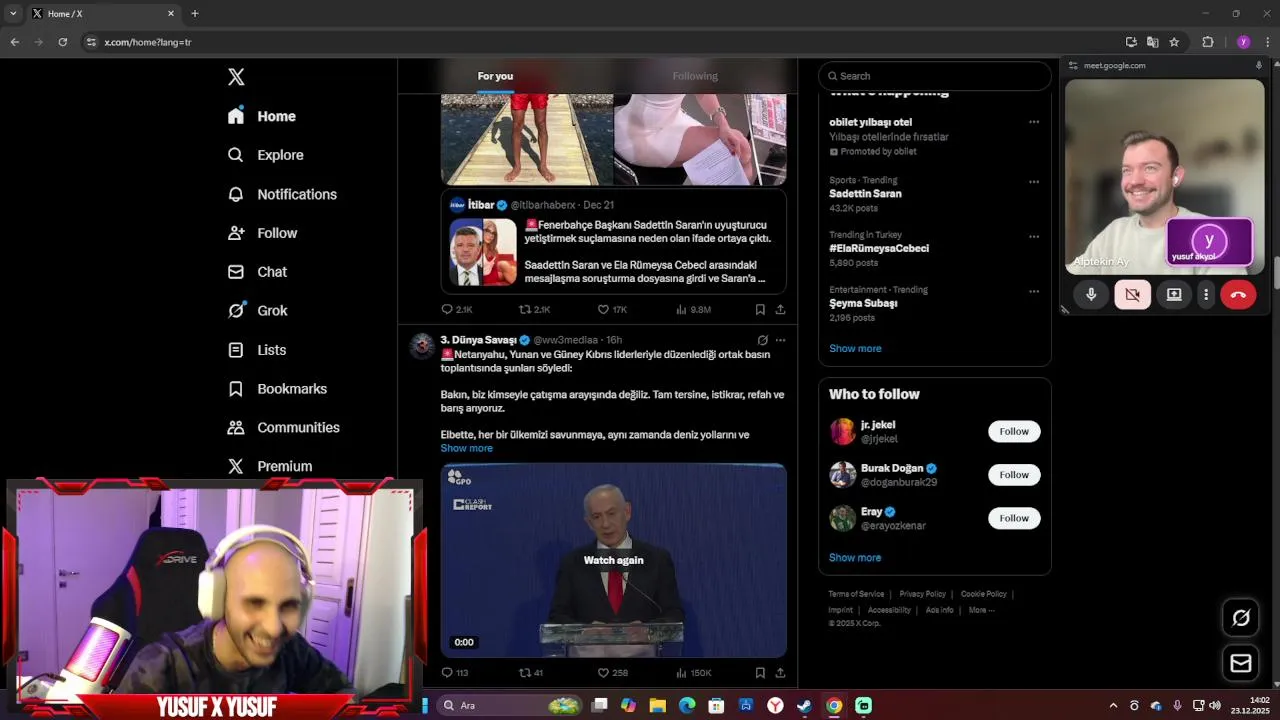Open Home from the X sidebar
The height and width of the screenshot is (720, 1280).
(x=262, y=116)
